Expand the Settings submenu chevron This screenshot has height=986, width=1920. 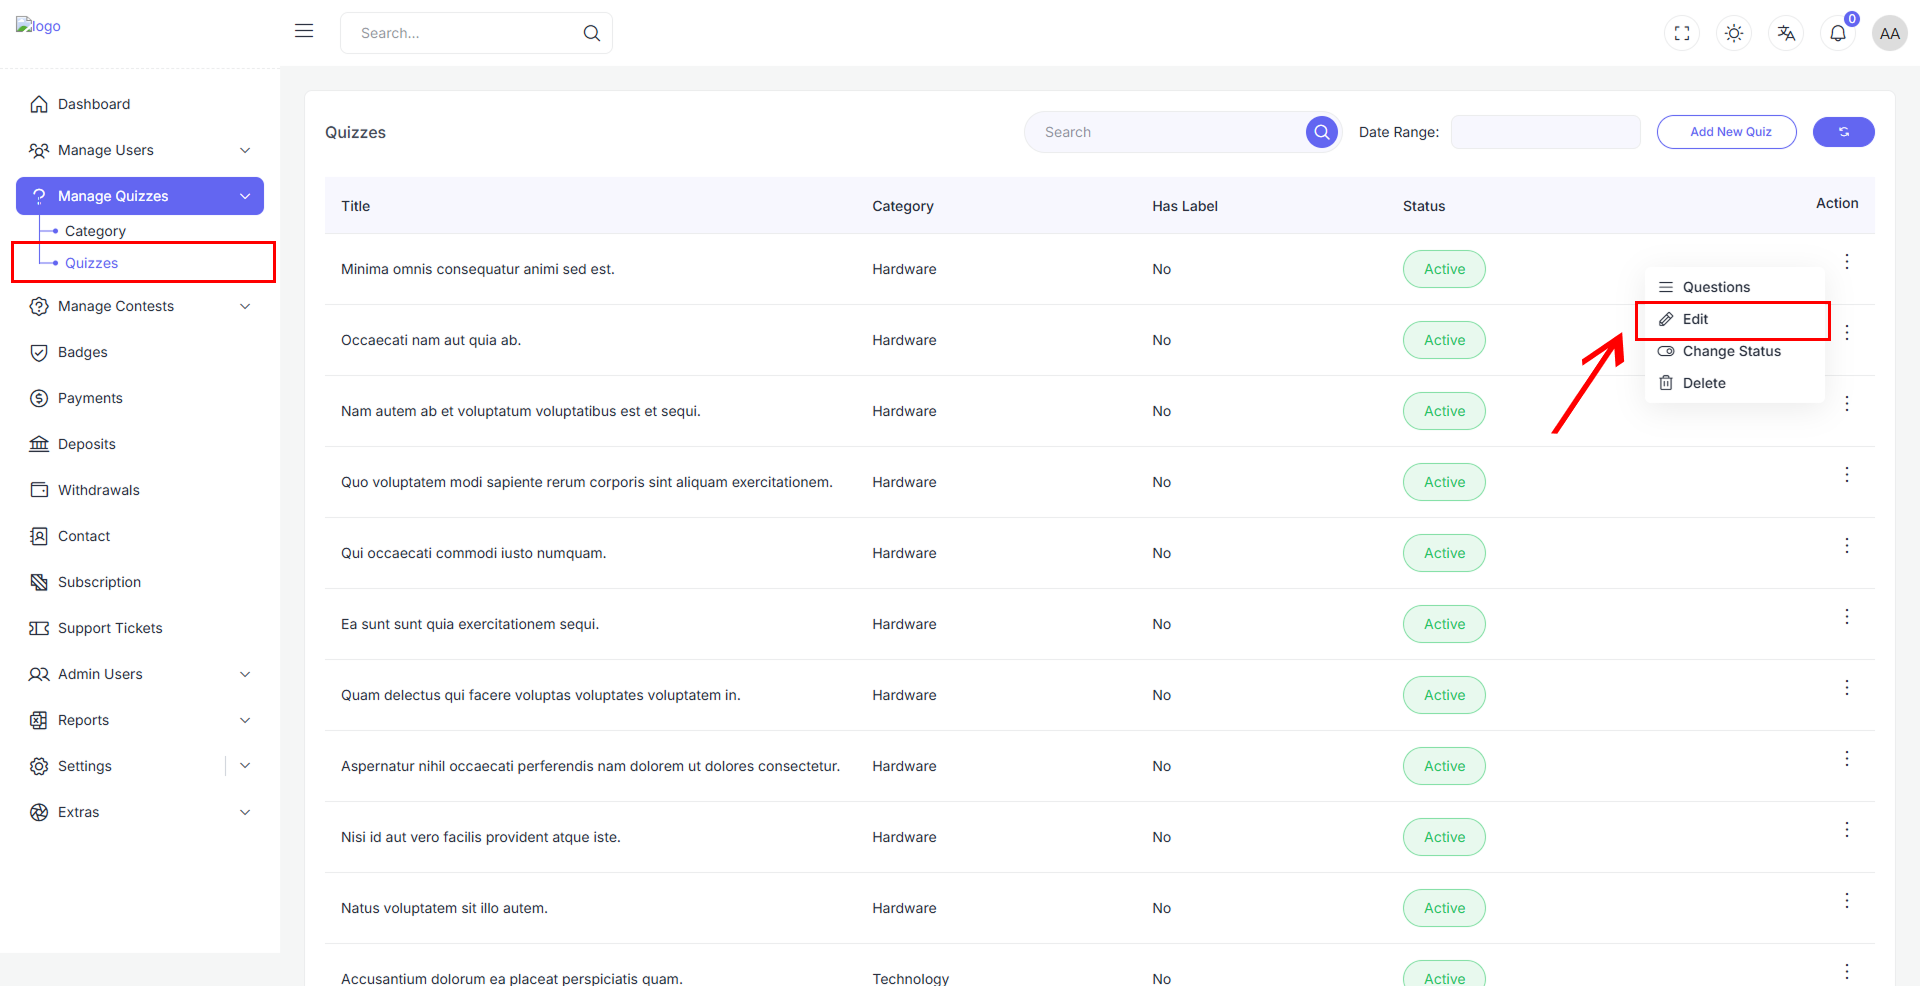245,766
